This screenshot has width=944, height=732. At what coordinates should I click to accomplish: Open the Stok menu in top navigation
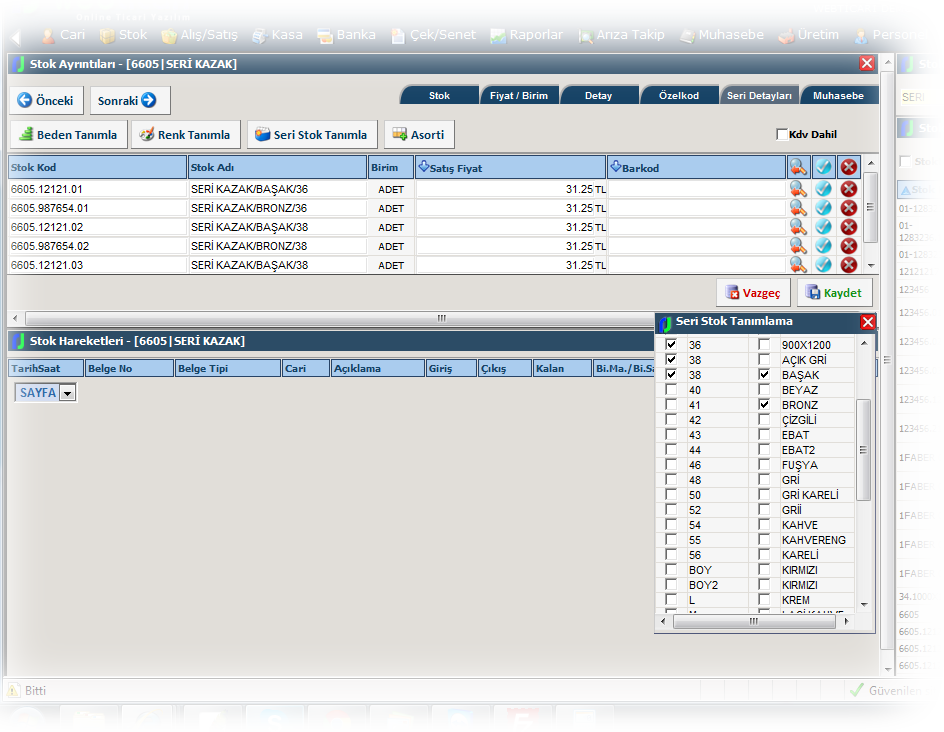(123, 35)
